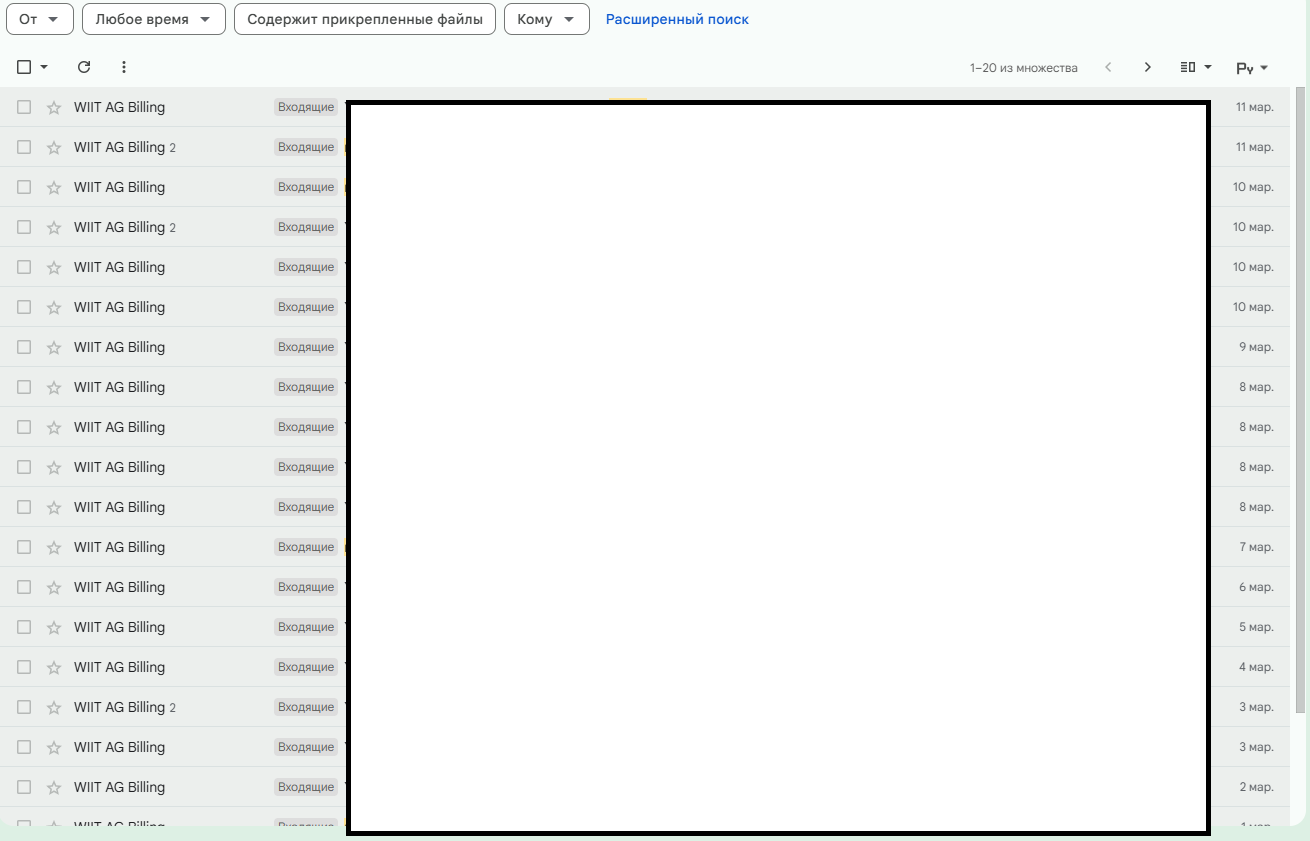Star the 2 мар. WIIT AG Billing email
1310x841 pixels.
pyautogui.click(x=54, y=787)
